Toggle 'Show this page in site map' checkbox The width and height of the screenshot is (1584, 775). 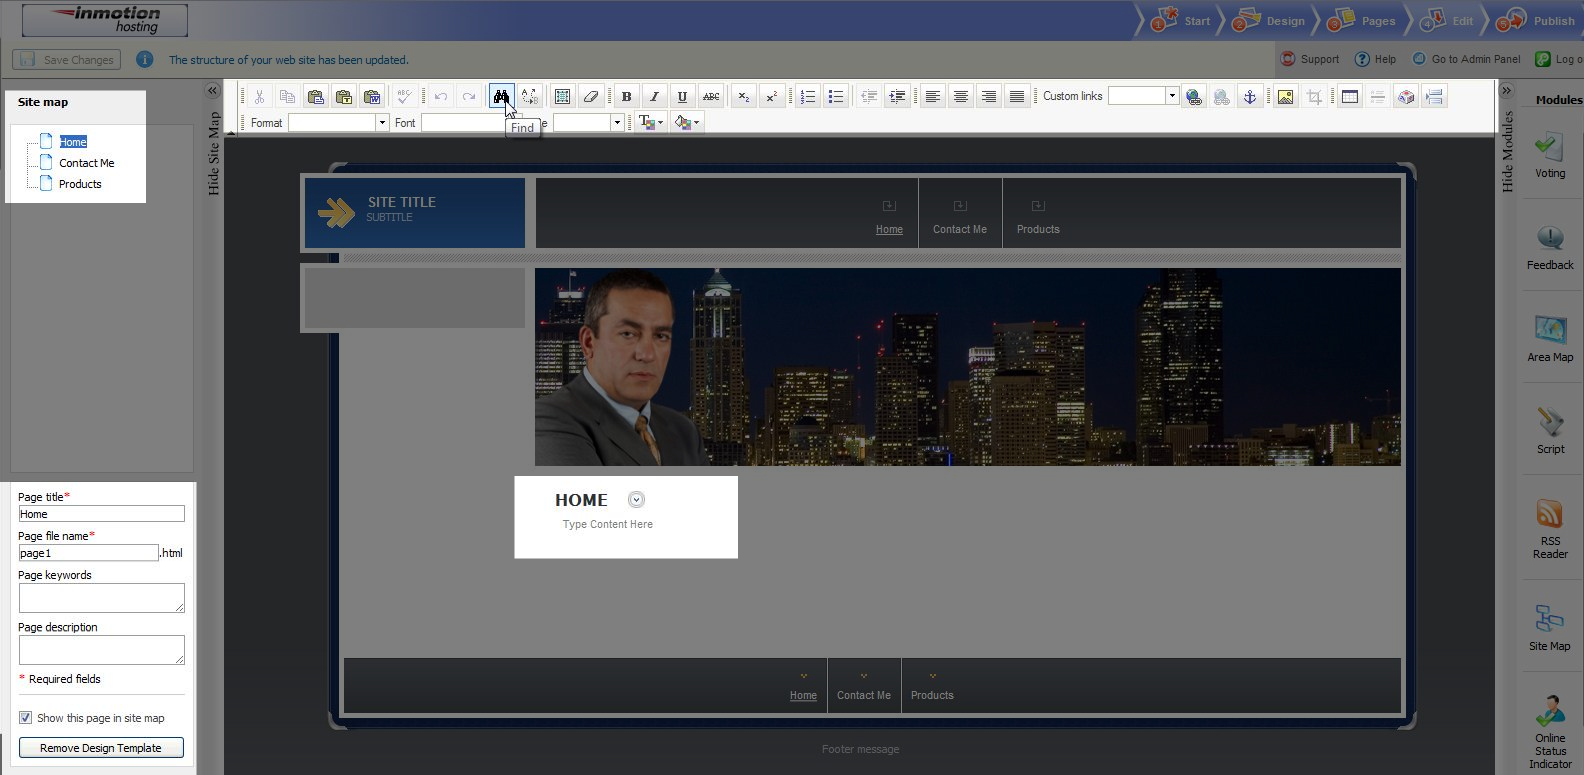pos(26,718)
